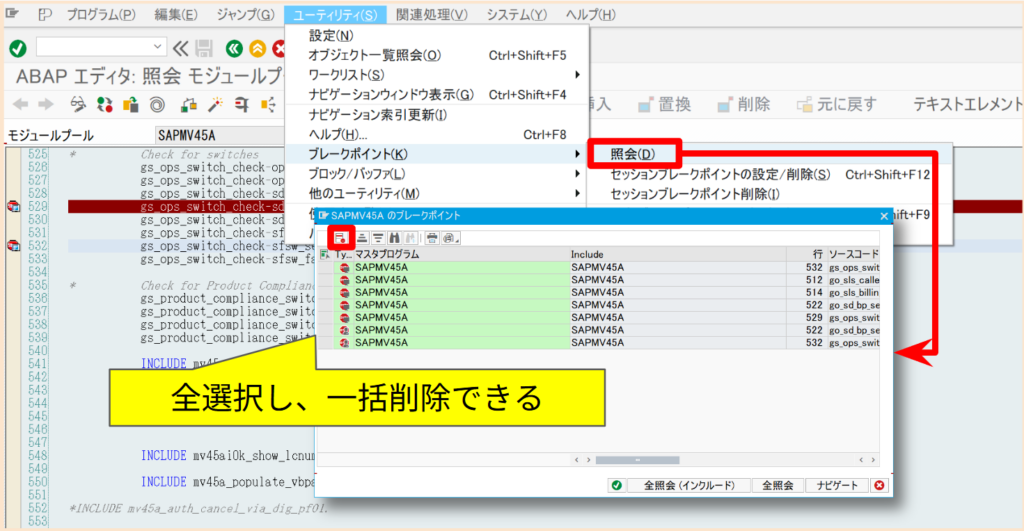Click the Find Next binoculars icon
This screenshot has width=1024, height=531.
pyautogui.click(x=410, y=238)
